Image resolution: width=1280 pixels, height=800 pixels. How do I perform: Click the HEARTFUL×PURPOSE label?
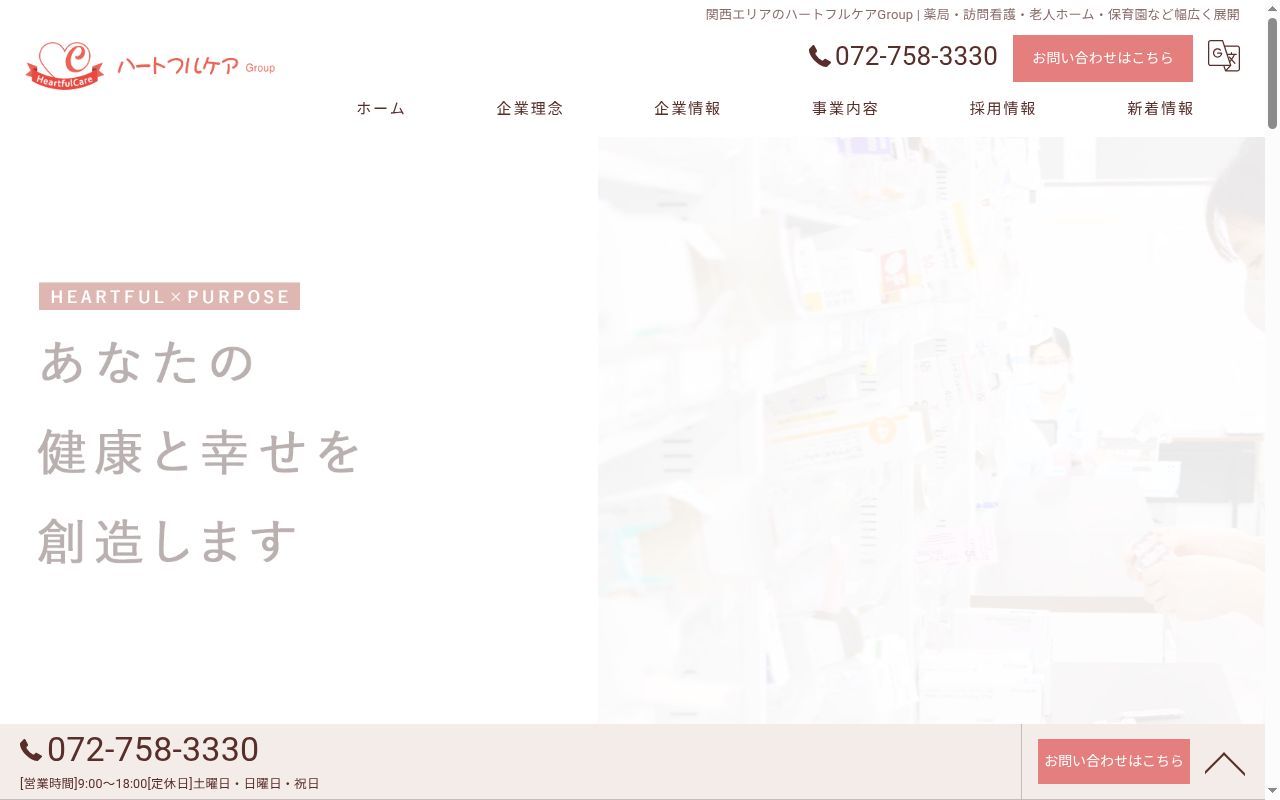(x=170, y=297)
